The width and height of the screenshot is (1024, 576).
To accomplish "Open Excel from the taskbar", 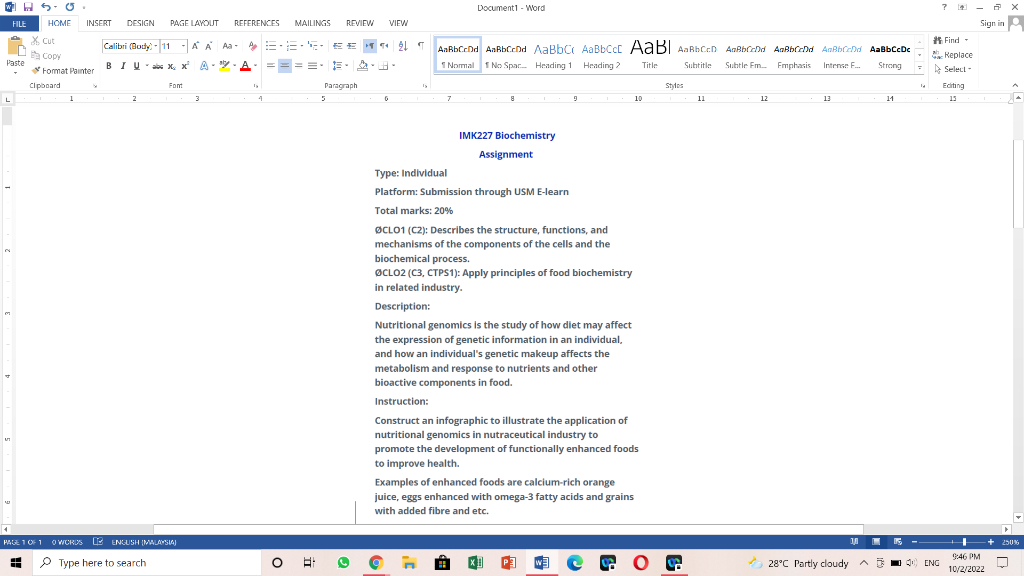I will point(475,563).
